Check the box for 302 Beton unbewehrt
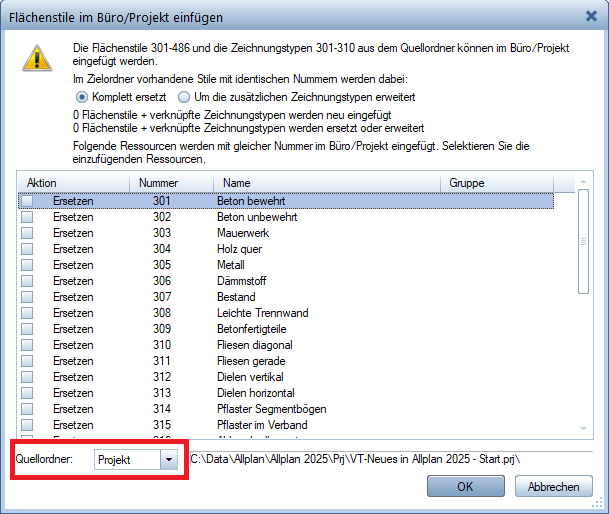Image resolution: width=609 pixels, height=514 pixels. 27,217
